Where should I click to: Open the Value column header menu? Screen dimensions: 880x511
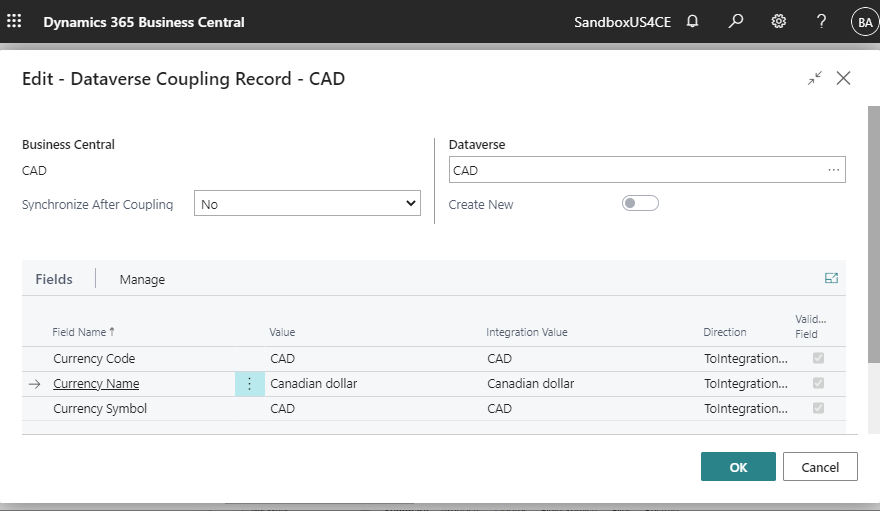[x=282, y=332]
